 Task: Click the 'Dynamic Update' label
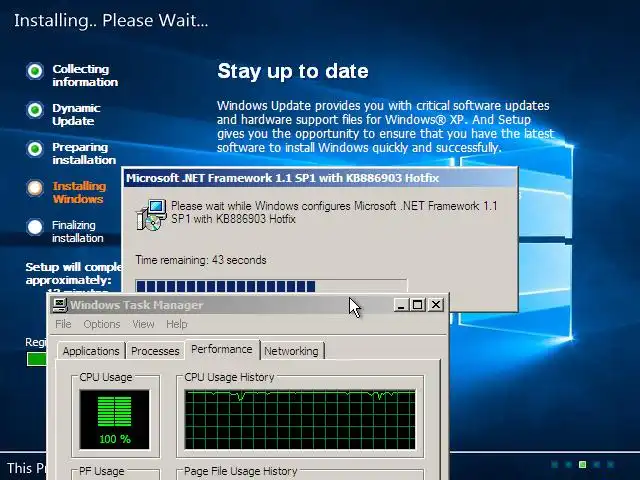(x=76, y=114)
